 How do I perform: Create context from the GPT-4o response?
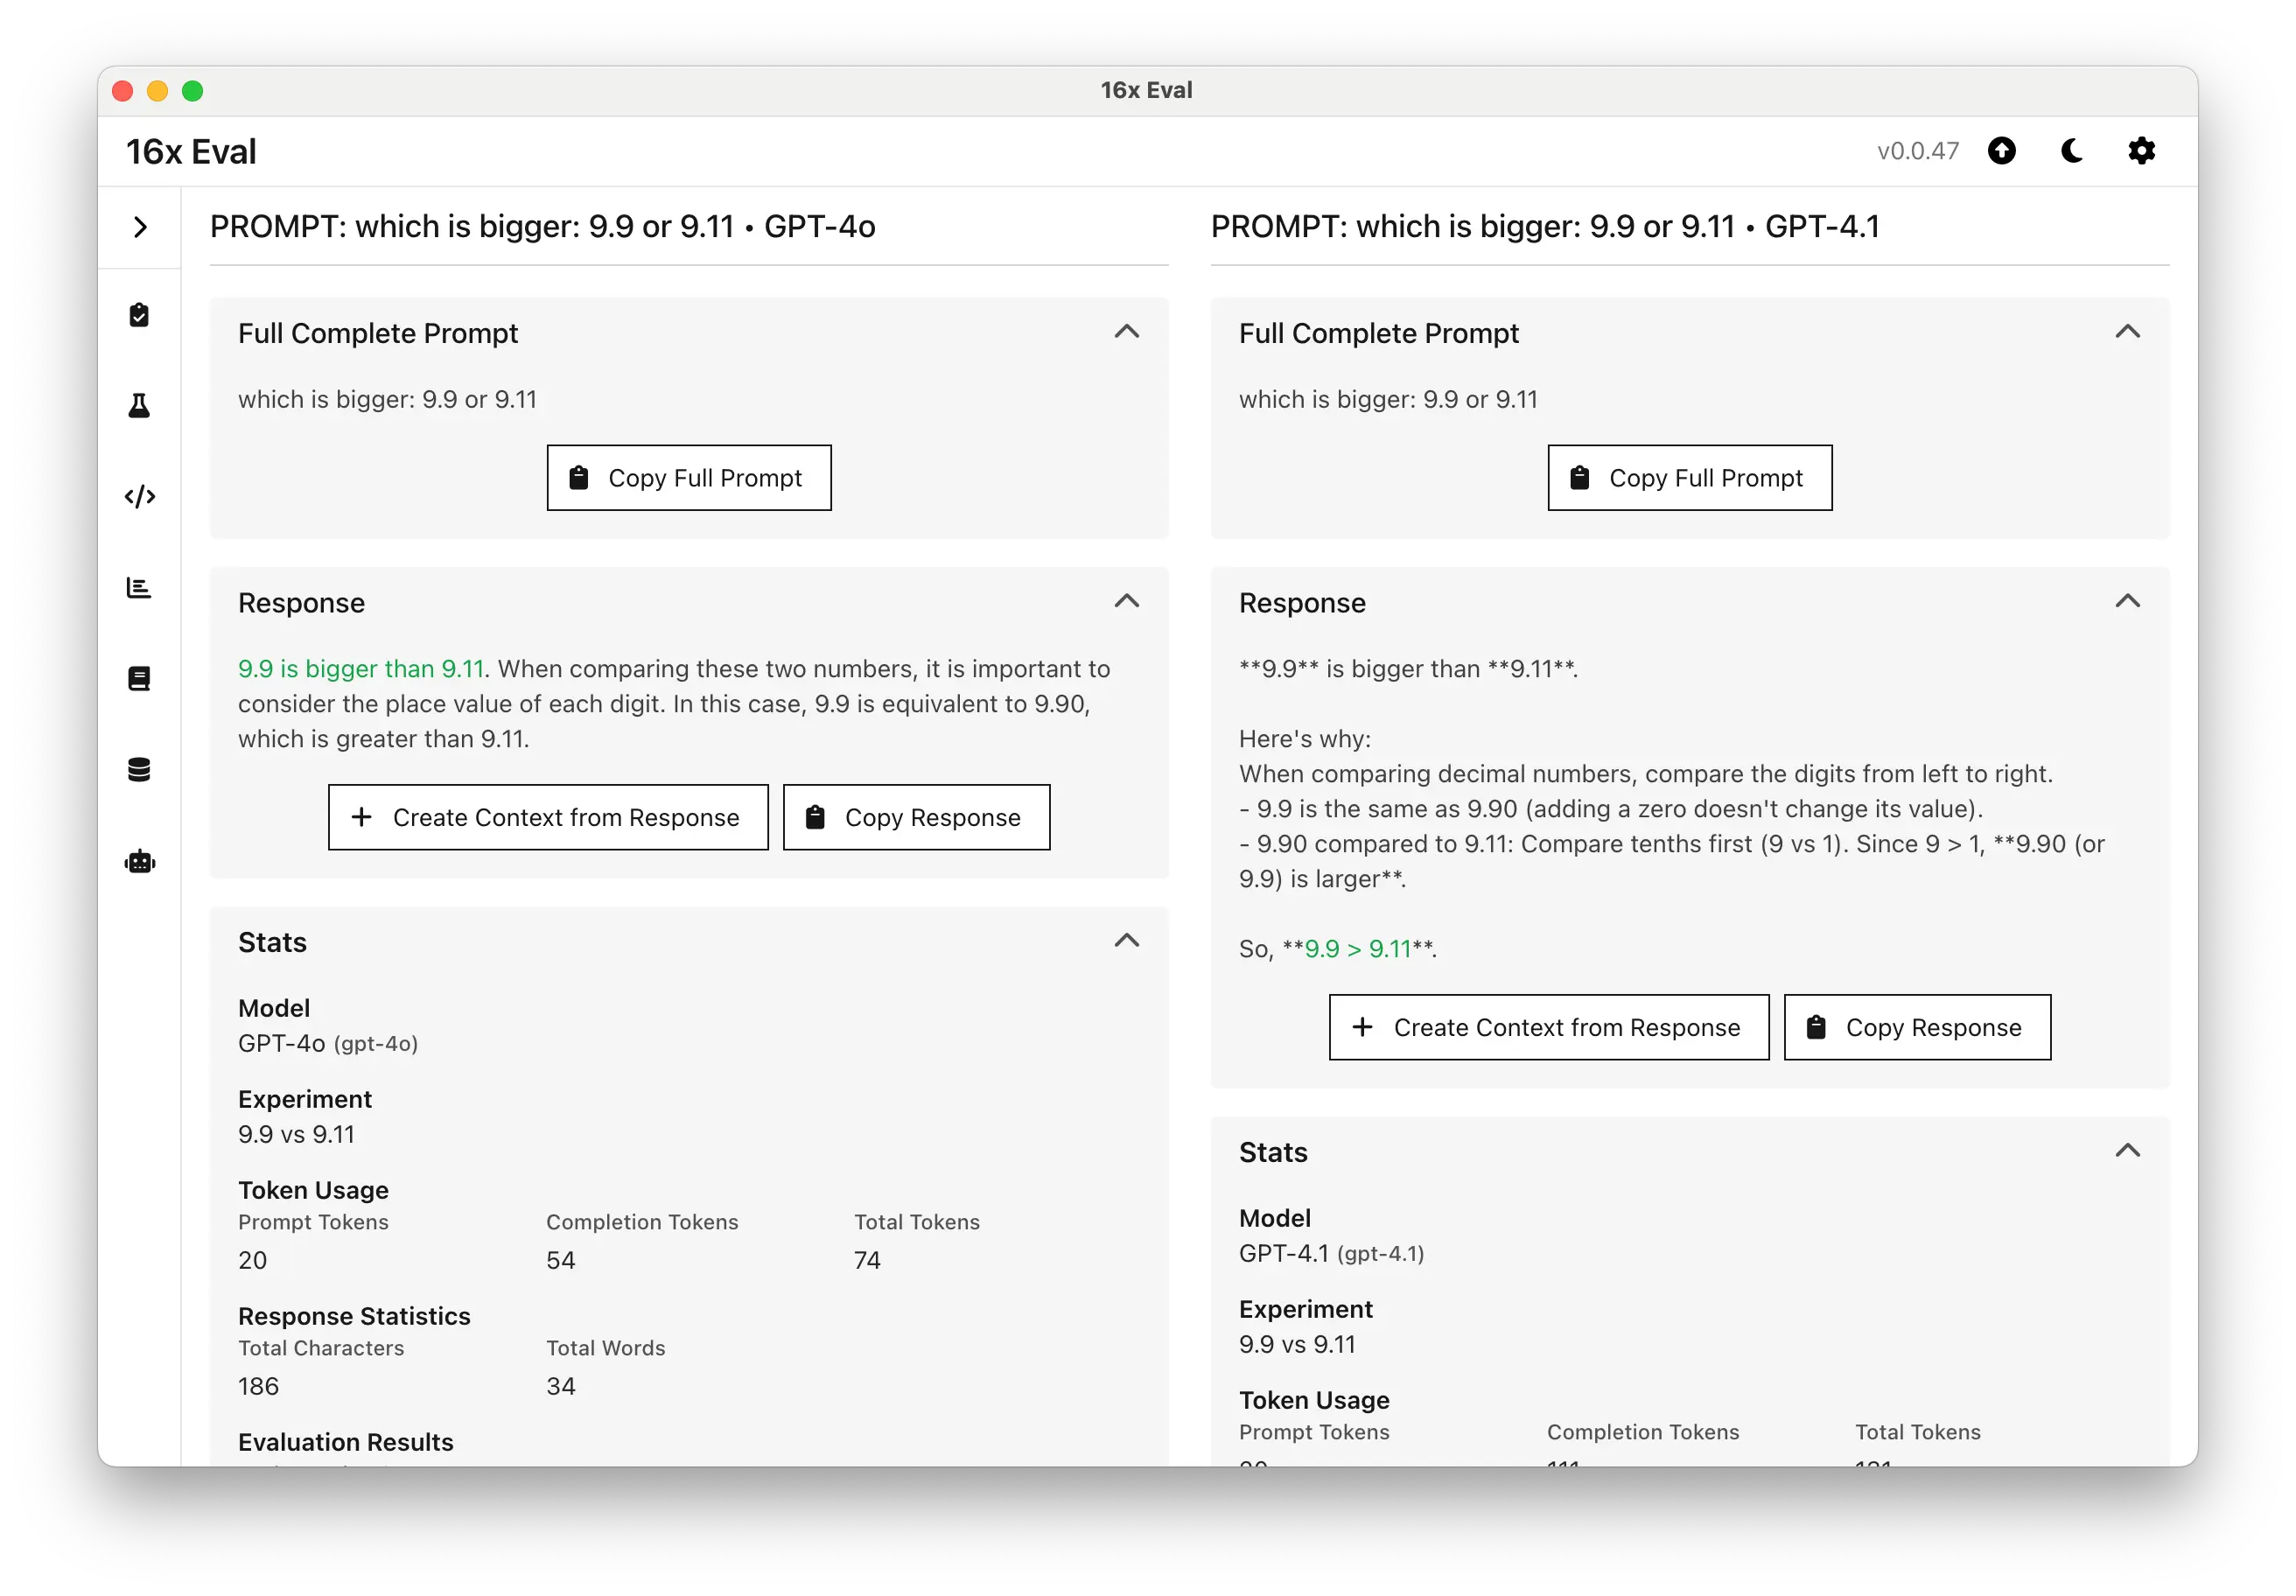click(x=548, y=817)
